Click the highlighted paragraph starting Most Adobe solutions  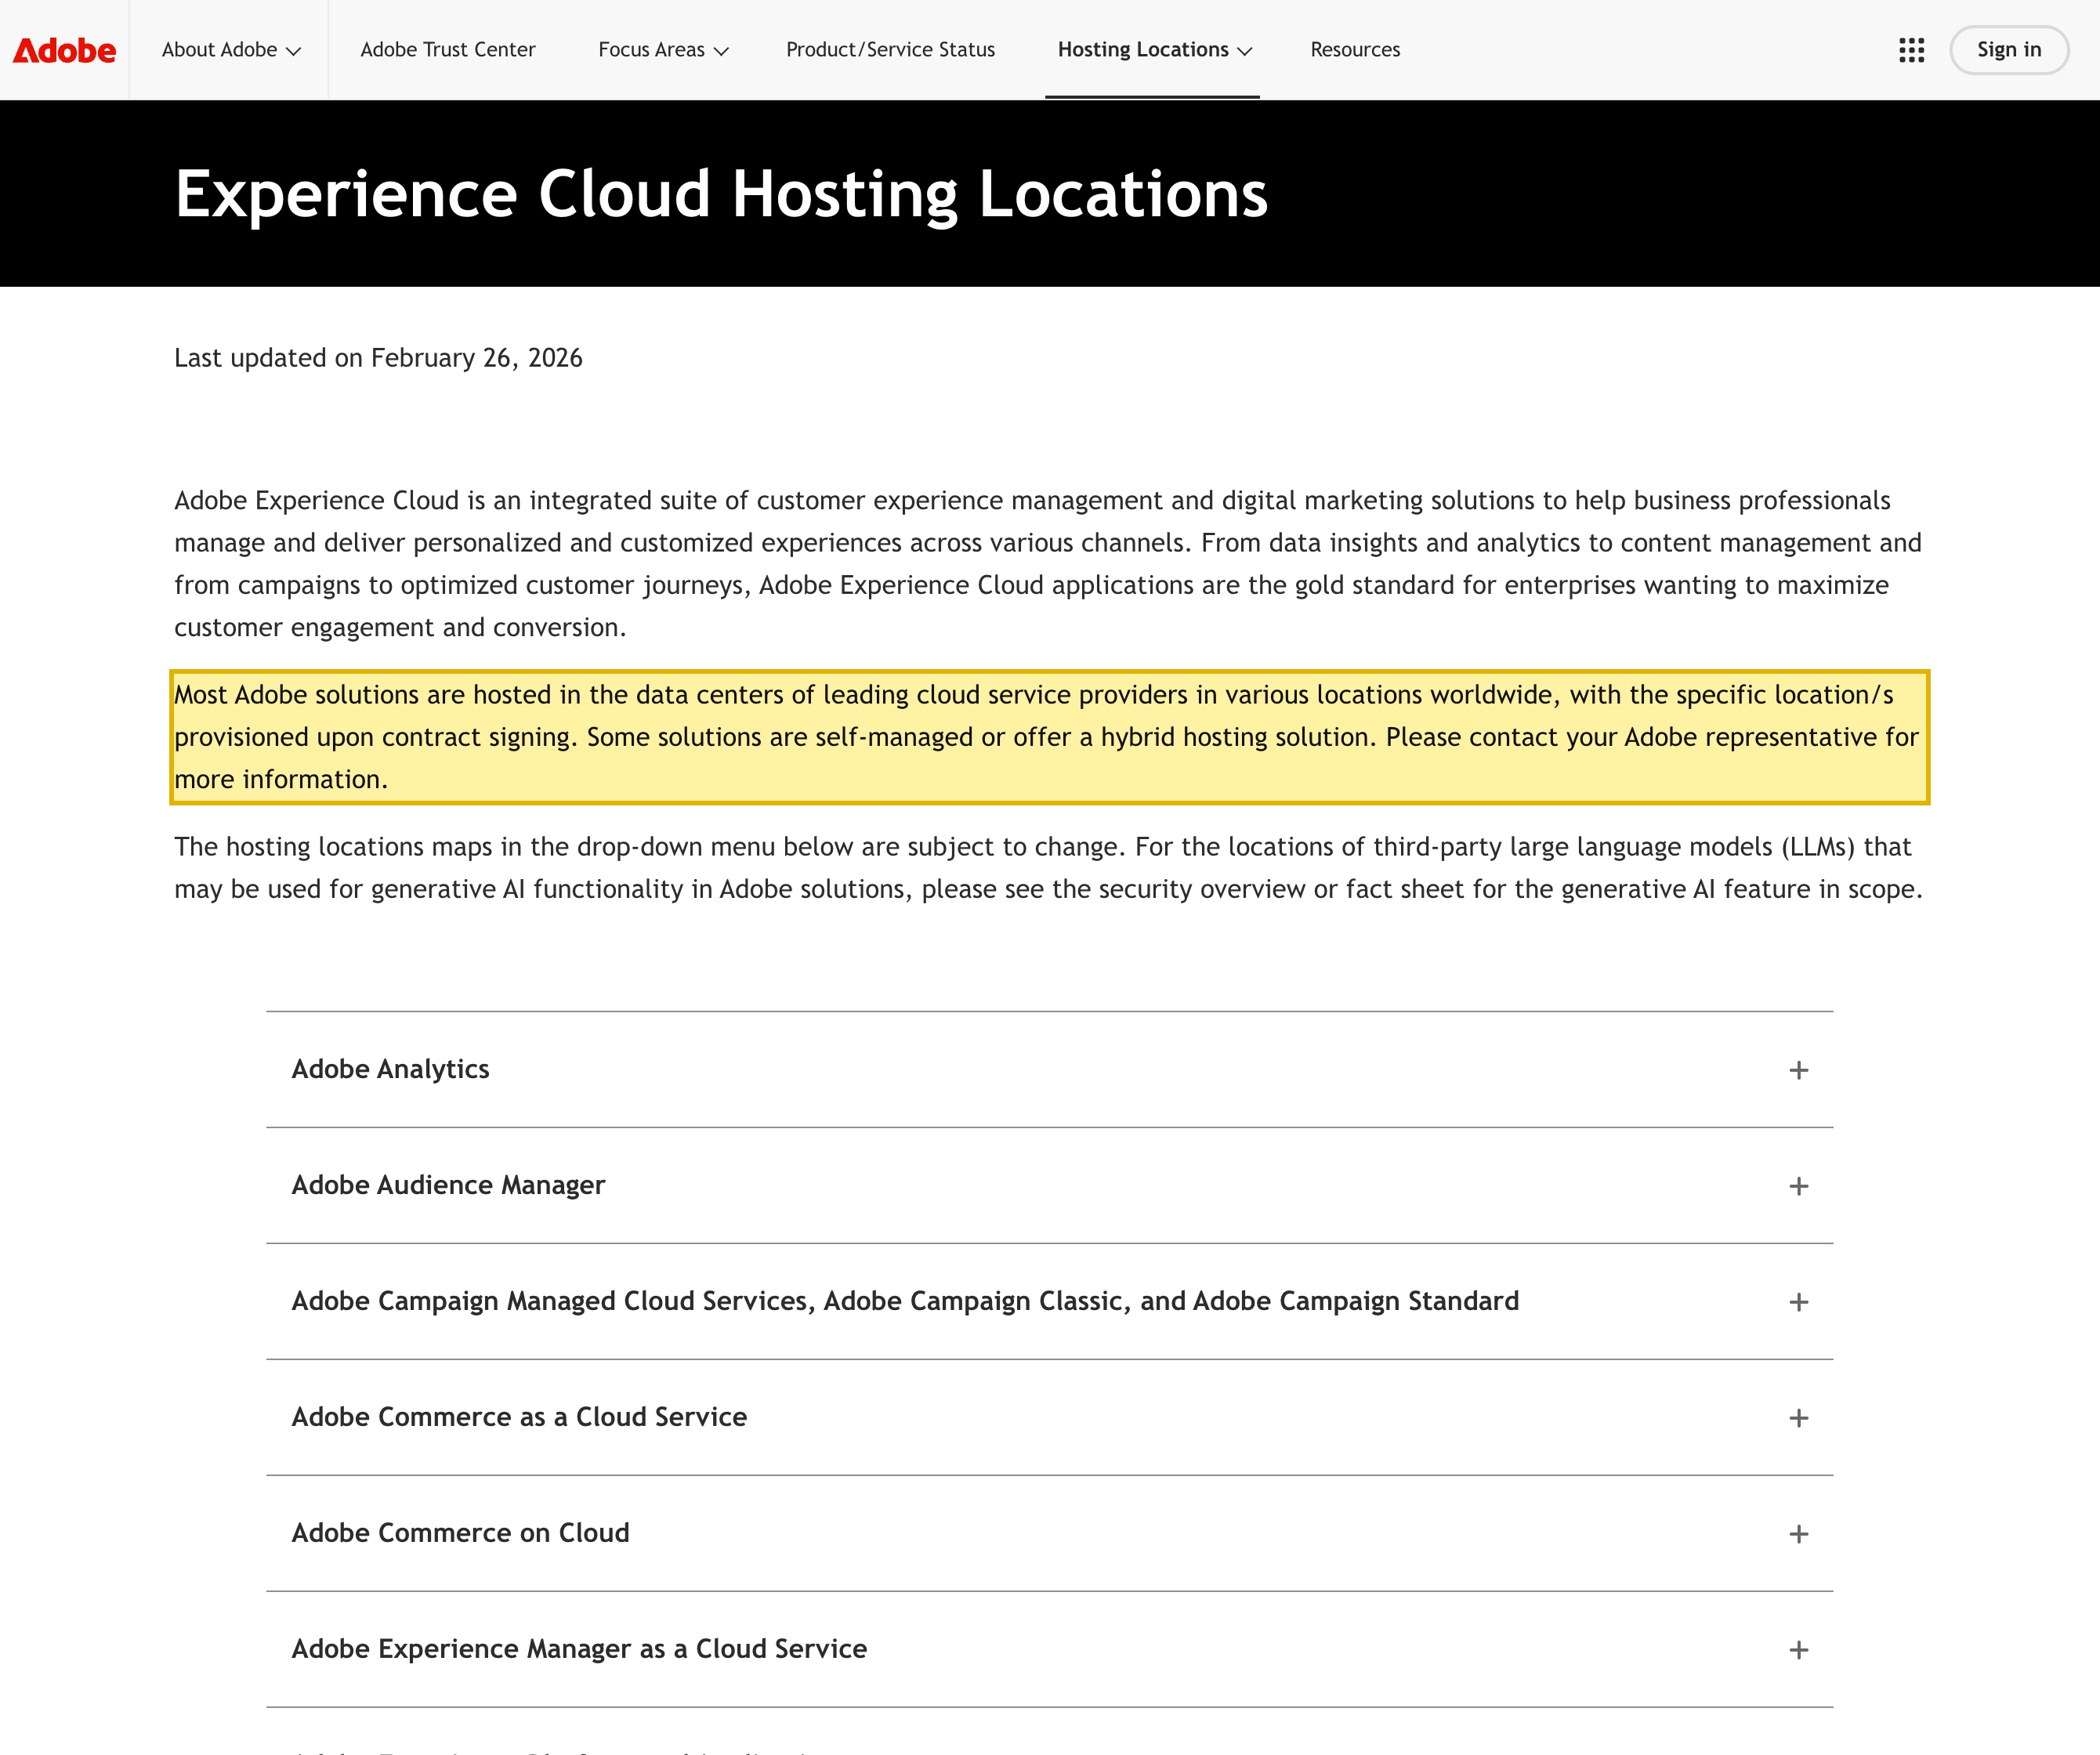click(1049, 737)
